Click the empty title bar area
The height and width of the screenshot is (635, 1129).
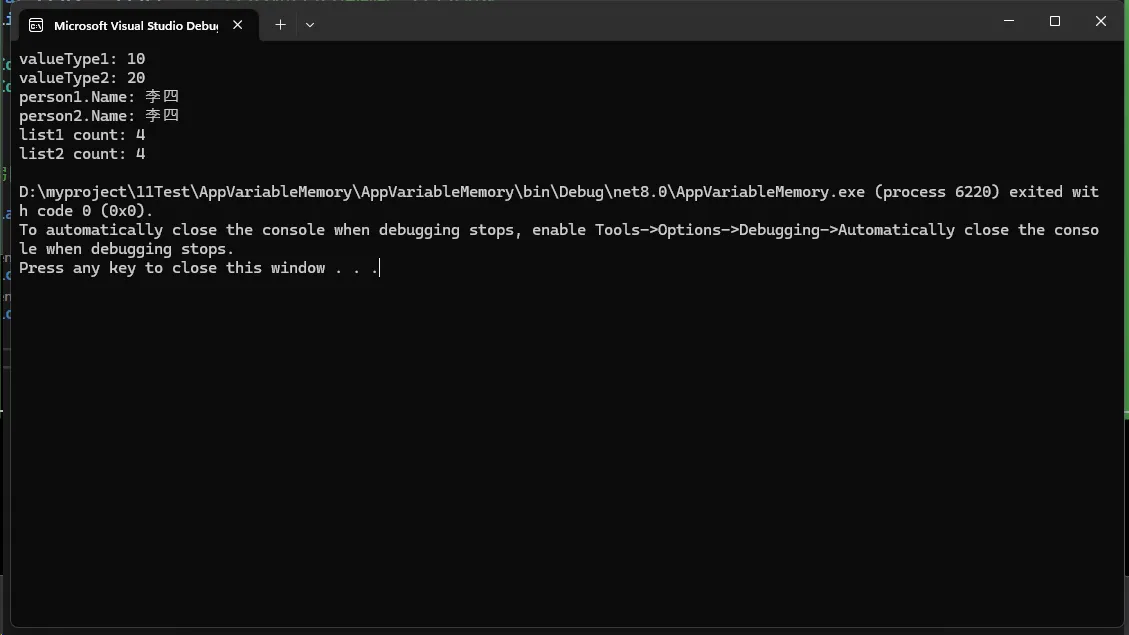pos(650,21)
